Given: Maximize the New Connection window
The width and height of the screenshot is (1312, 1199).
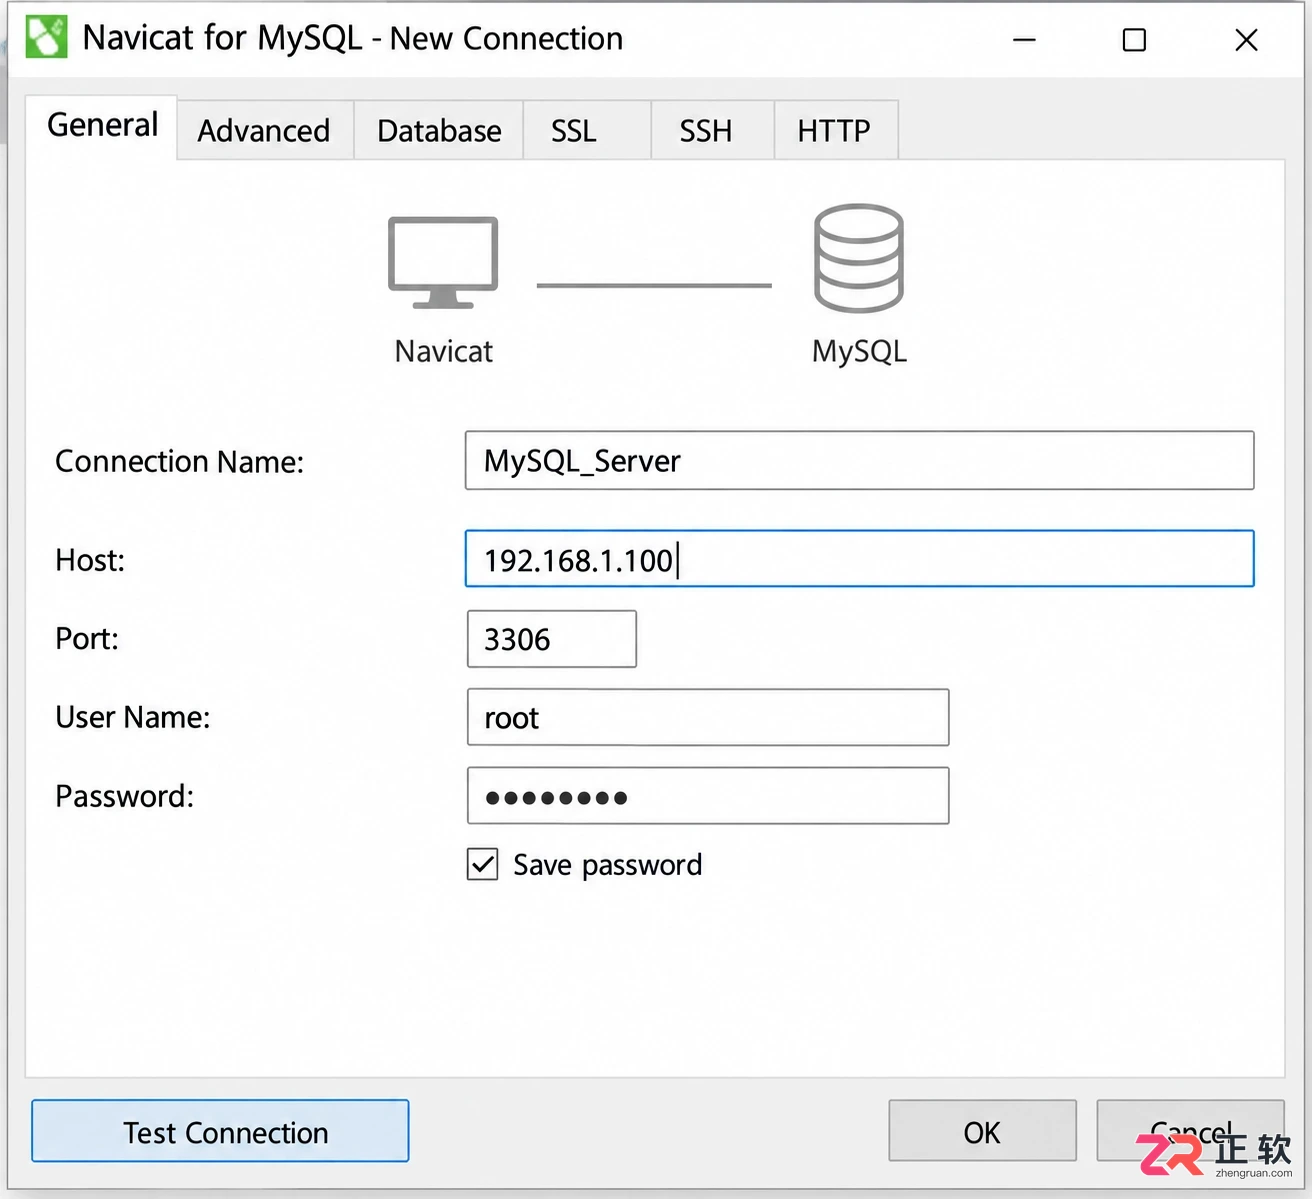Looking at the screenshot, I should coord(1134,40).
